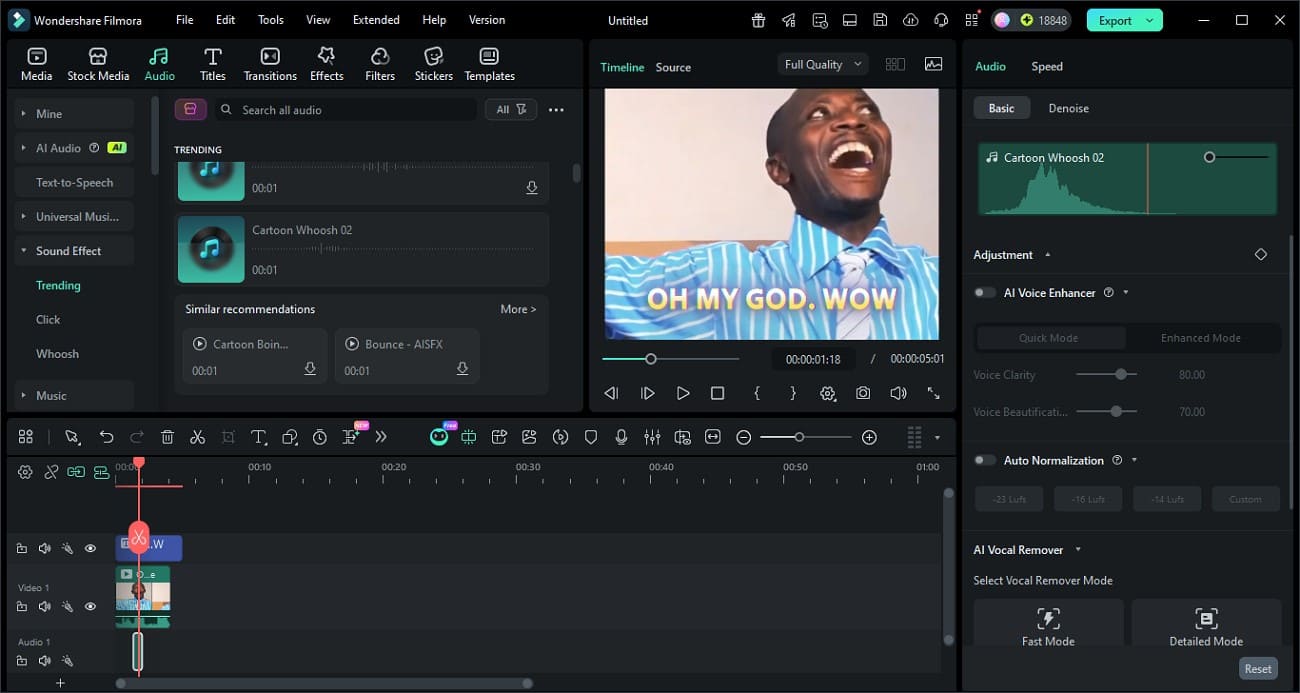The image size is (1300, 693).
Task: Select the Stickers panel icon
Action: (x=433, y=60)
